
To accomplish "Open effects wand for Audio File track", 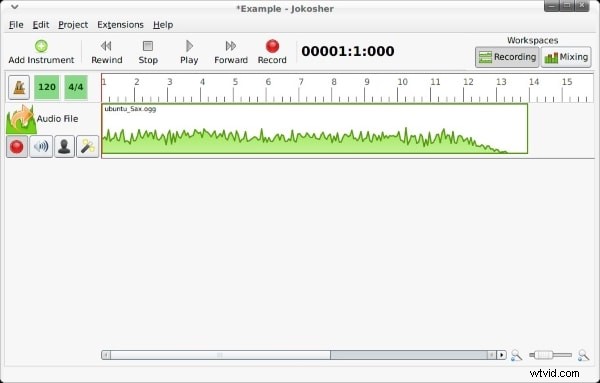I will click(x=88, y=147).
